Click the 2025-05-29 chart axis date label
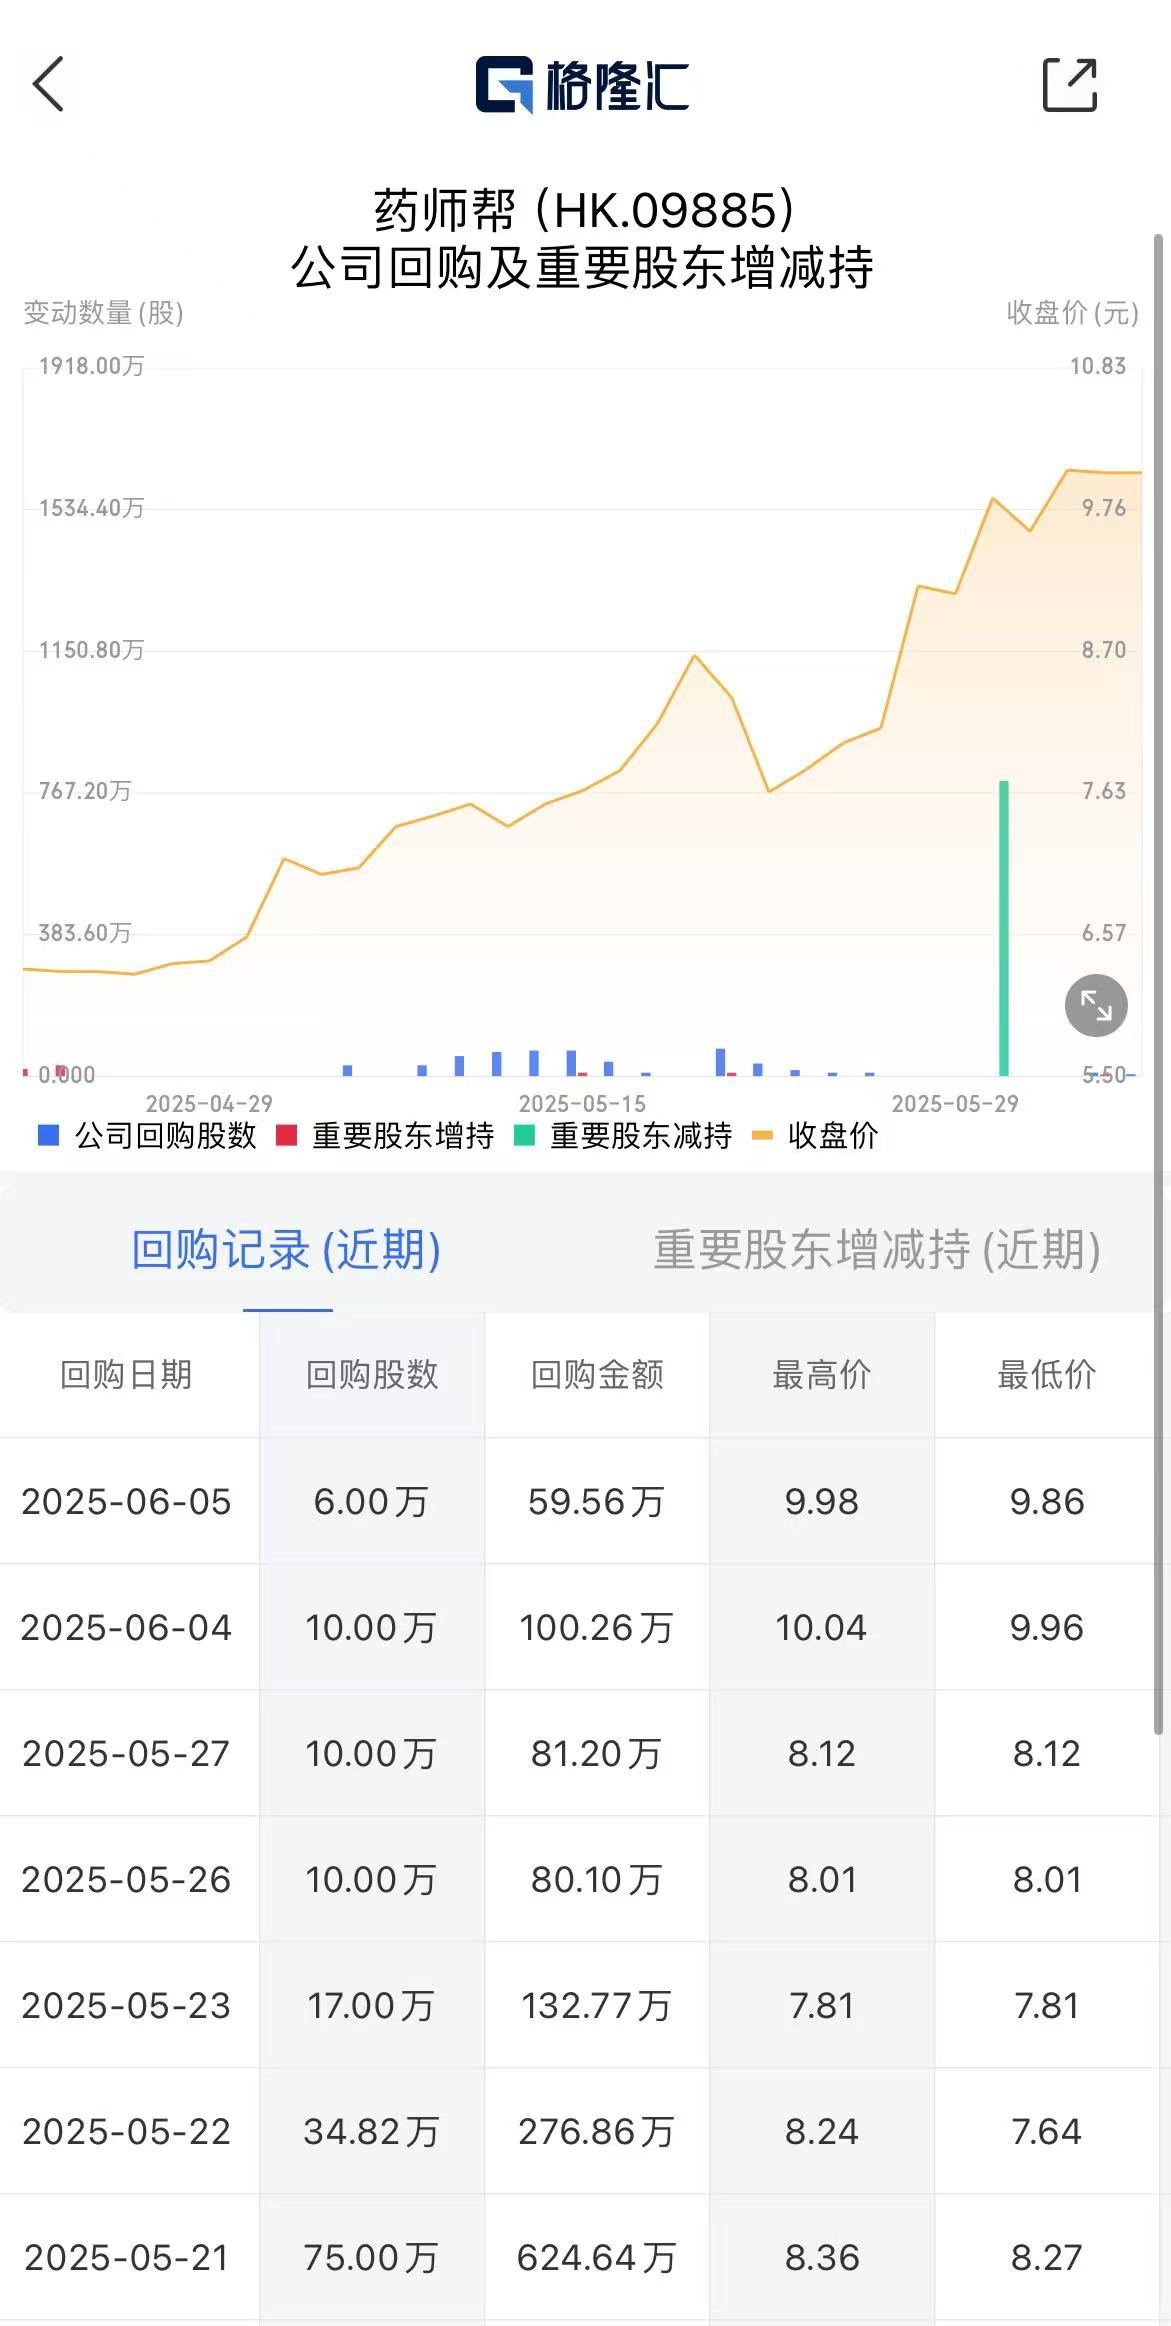 click(x=955, y=1103)
